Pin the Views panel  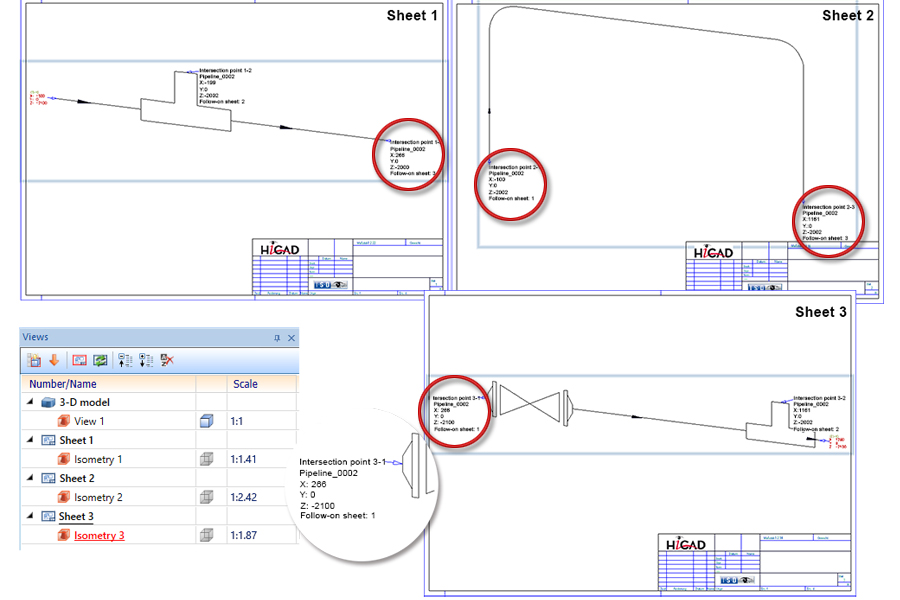[x=277, y=338]
